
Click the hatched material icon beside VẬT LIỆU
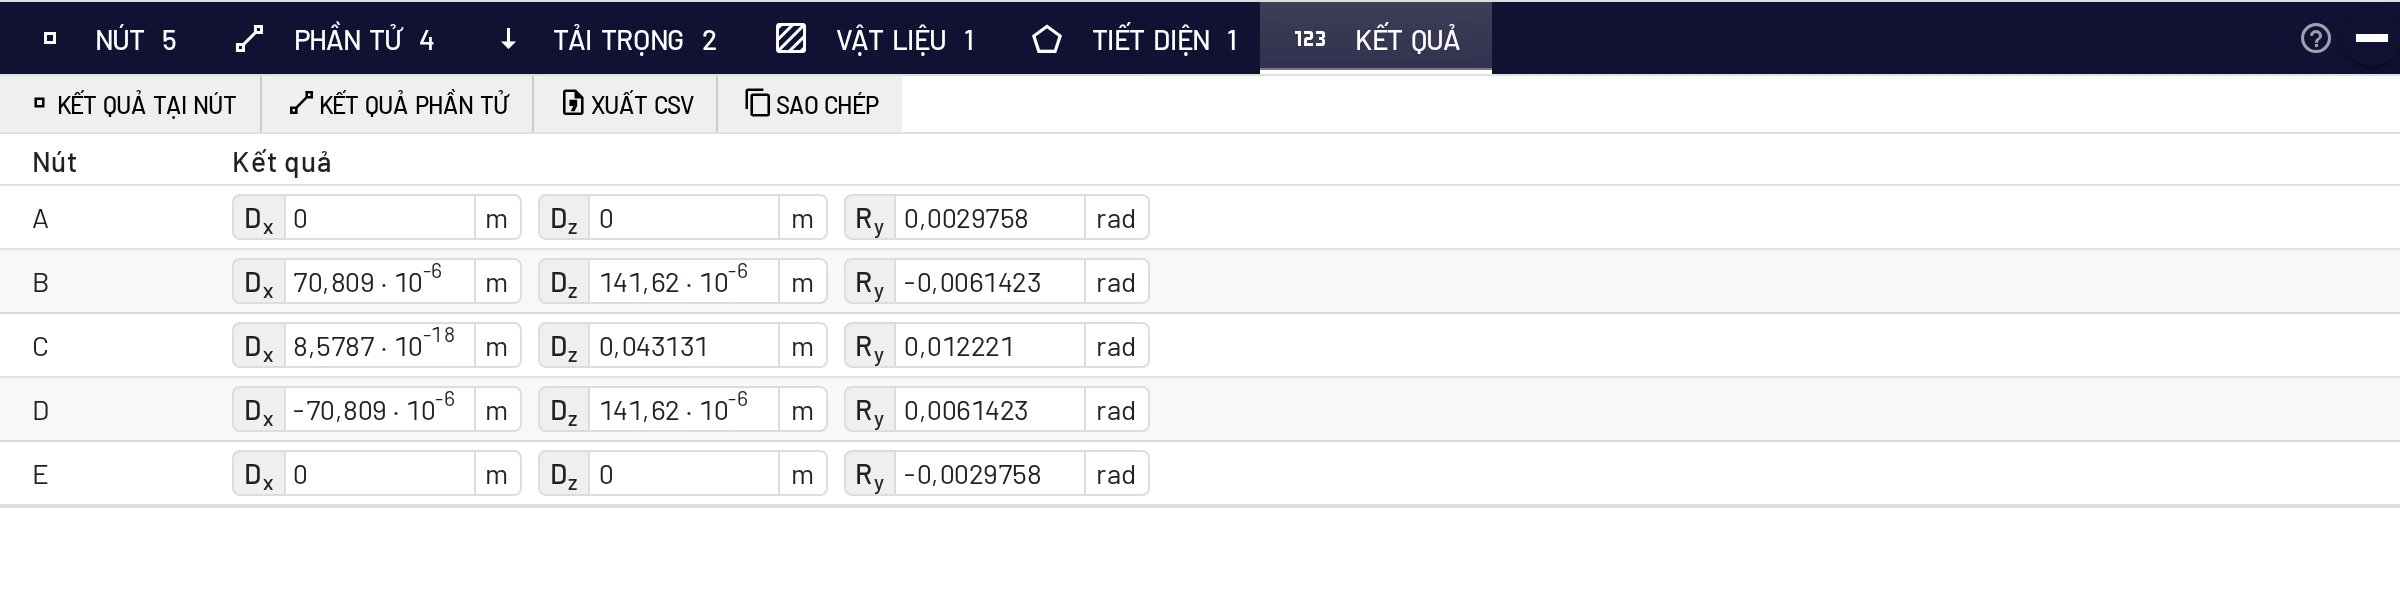(791, 39)
